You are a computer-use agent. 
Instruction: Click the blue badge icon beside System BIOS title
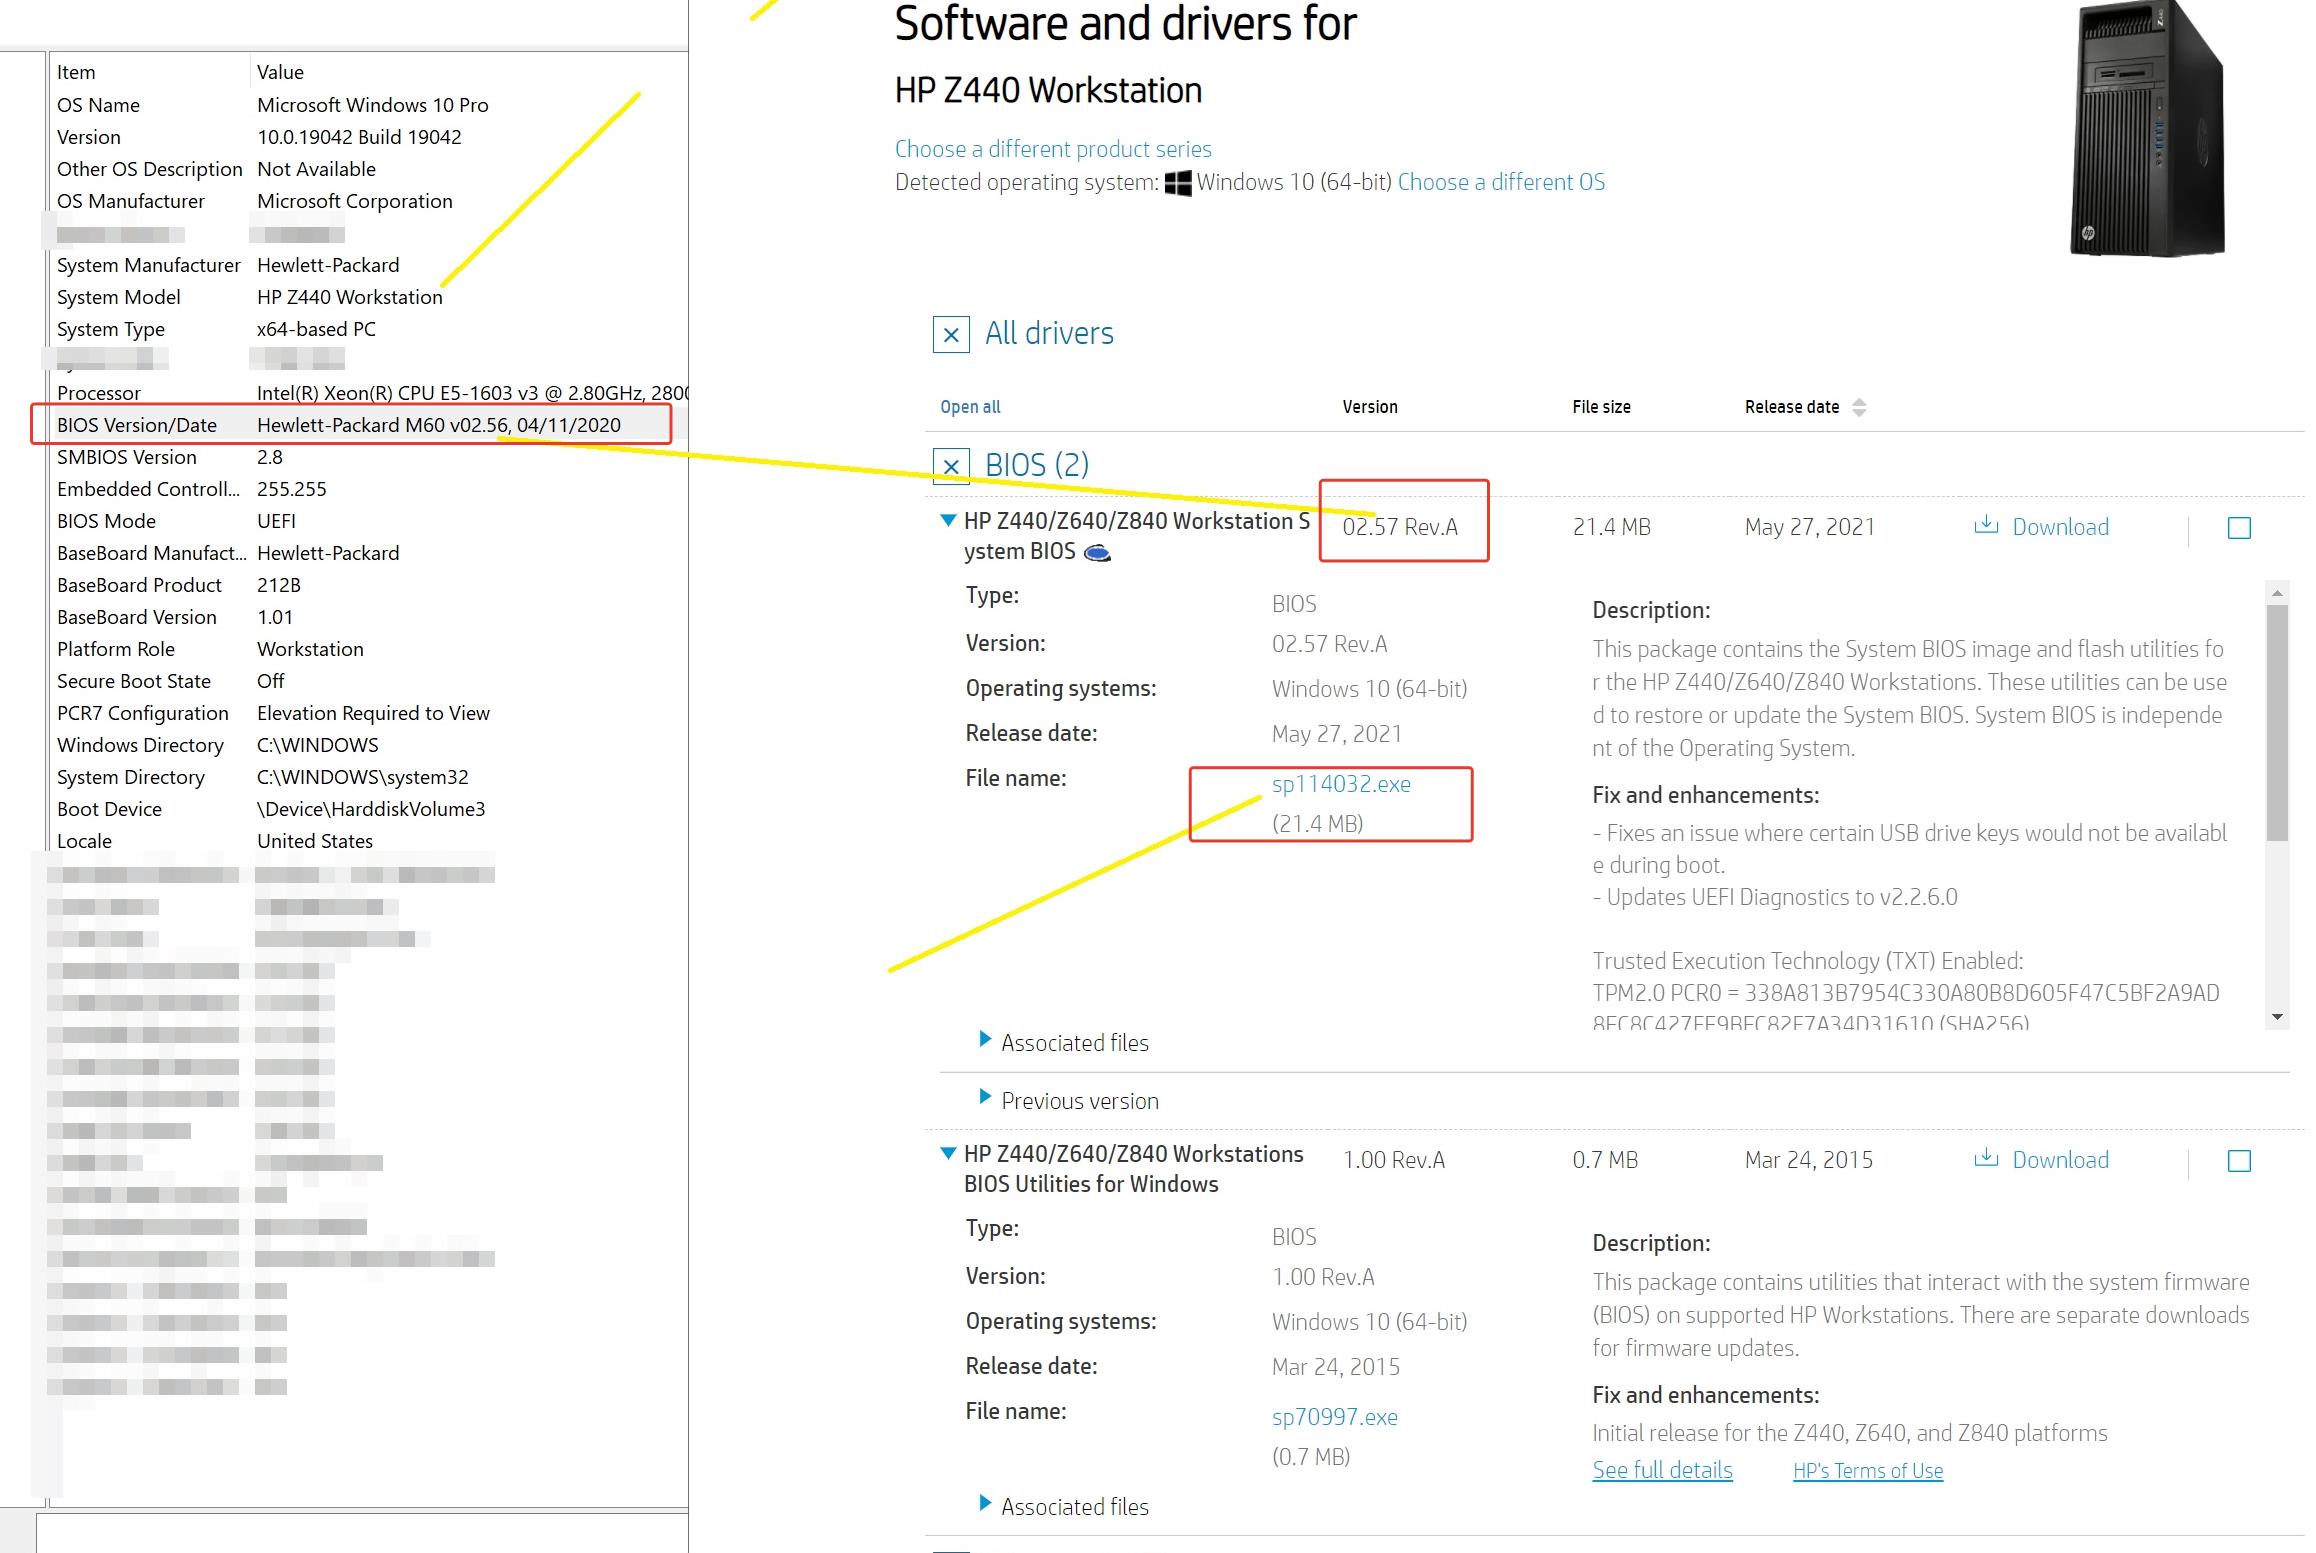click(1097, 553)
